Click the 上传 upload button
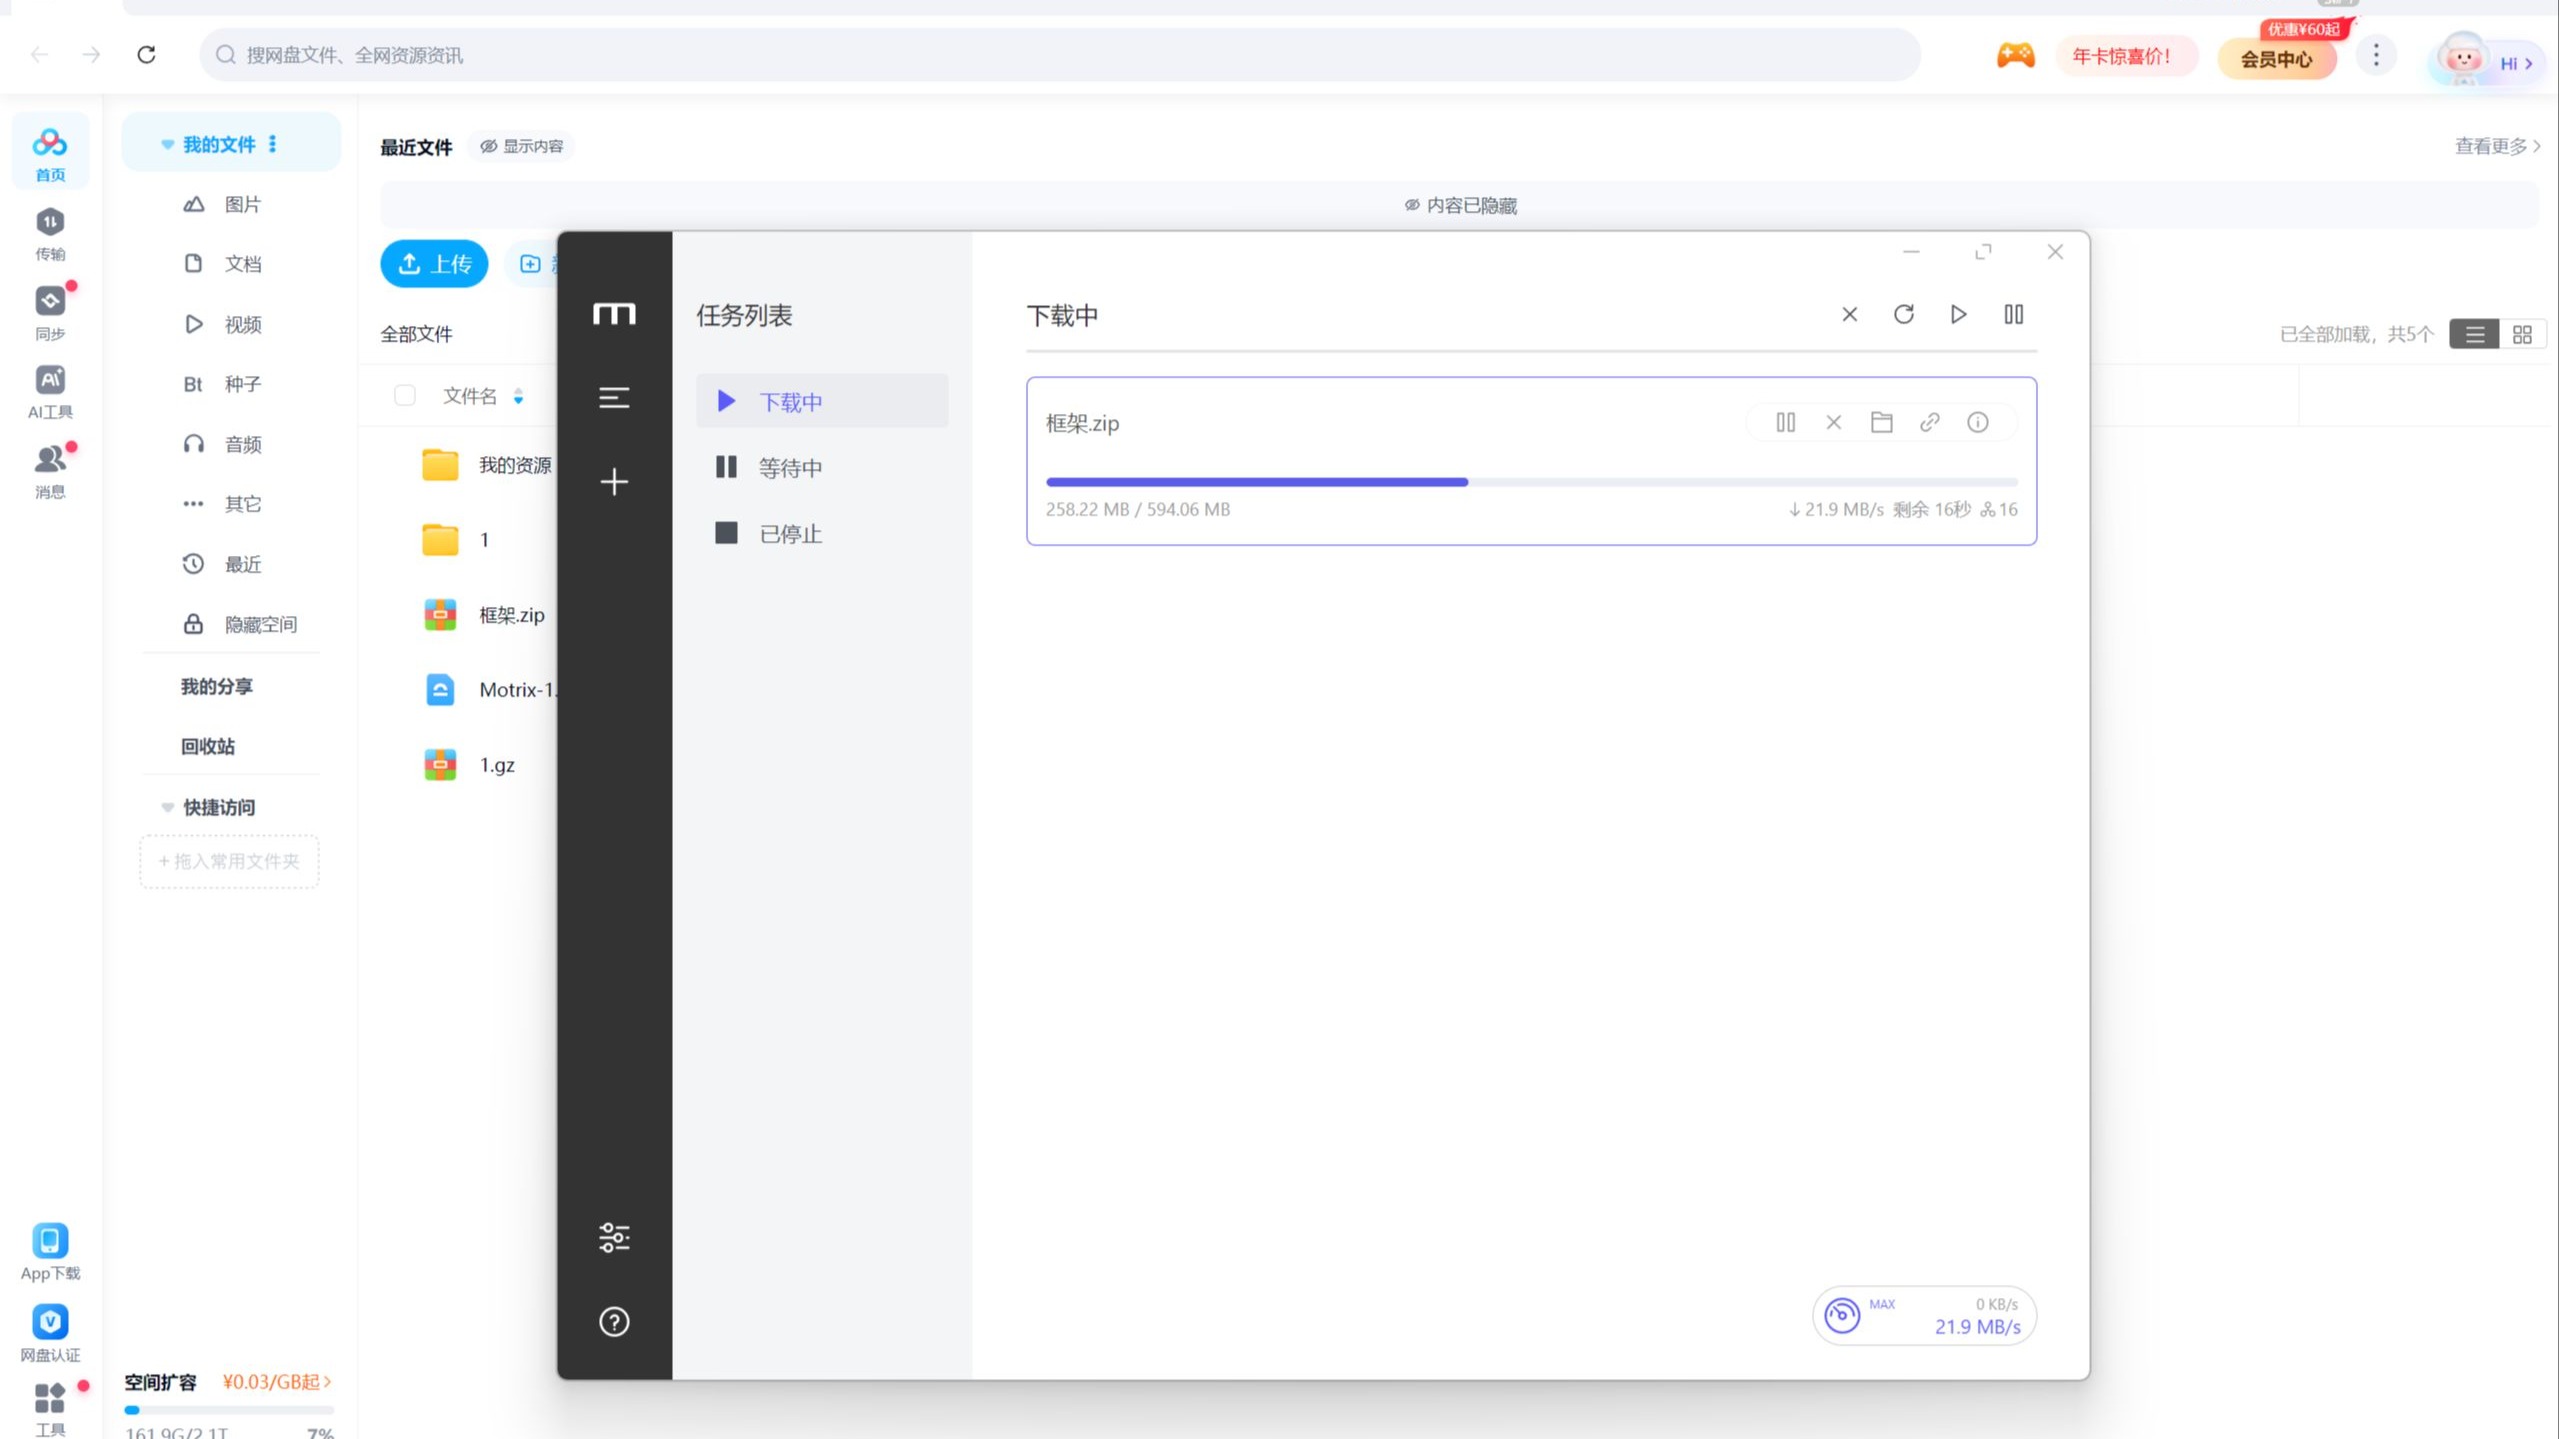Image resolution: width=2559 pixels, height=1439 pixels. (434, 263)
